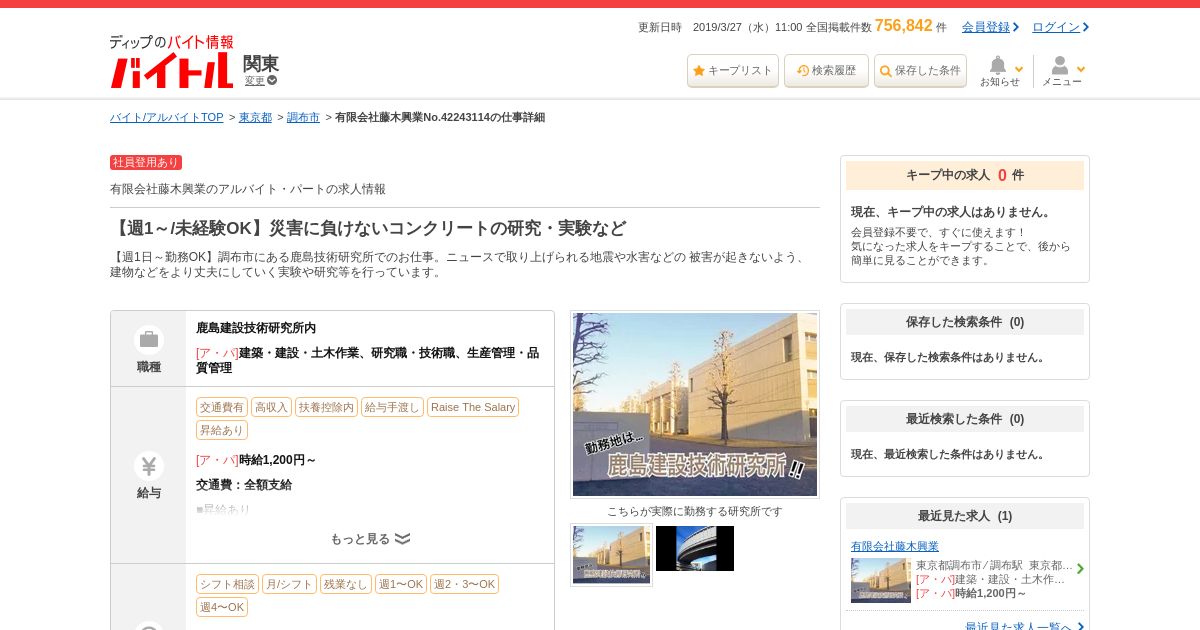Click the green arrow beside recent job
Screen dimensions: 1200x630
coord(1080,569)
